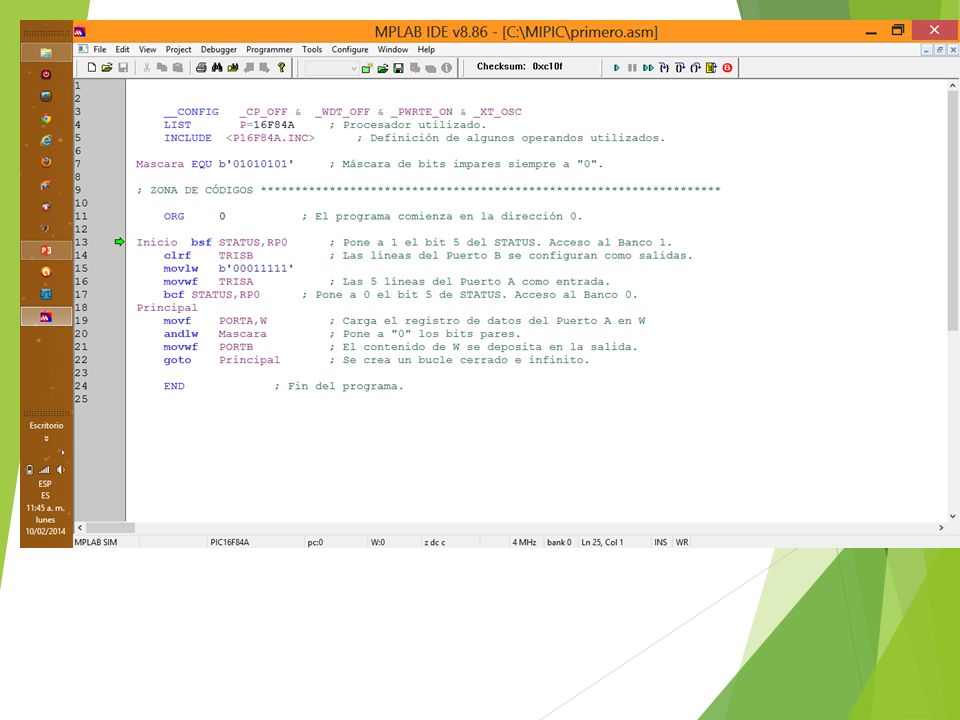The width and height of the screenshot is (960, 720).
Task: Click the Step Over debug icon
Action: (680, 68)
